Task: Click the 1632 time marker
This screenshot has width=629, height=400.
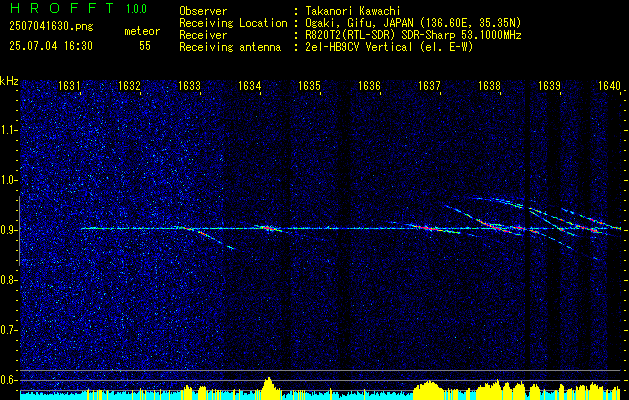Action: pos(129,86)
